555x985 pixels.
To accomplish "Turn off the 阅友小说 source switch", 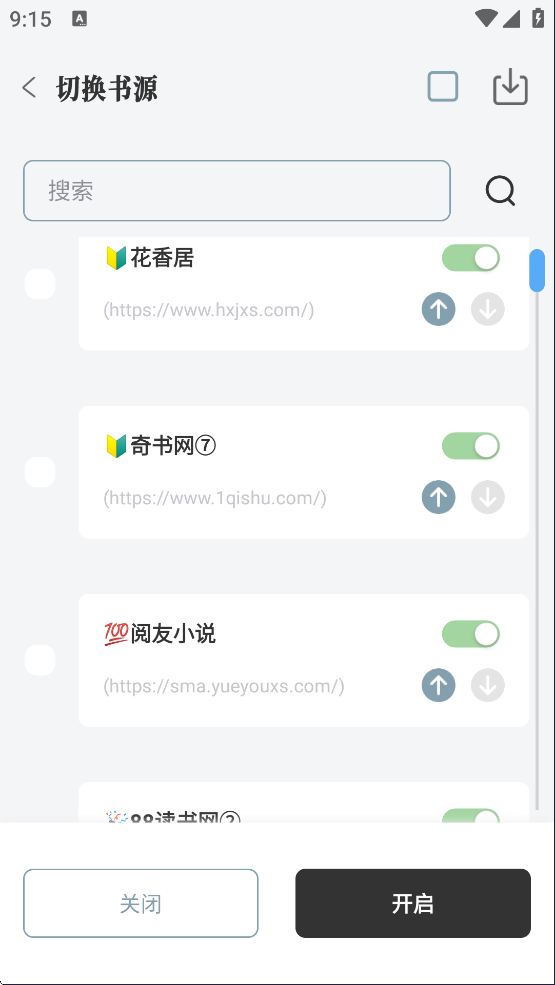I will pos(471,634).
